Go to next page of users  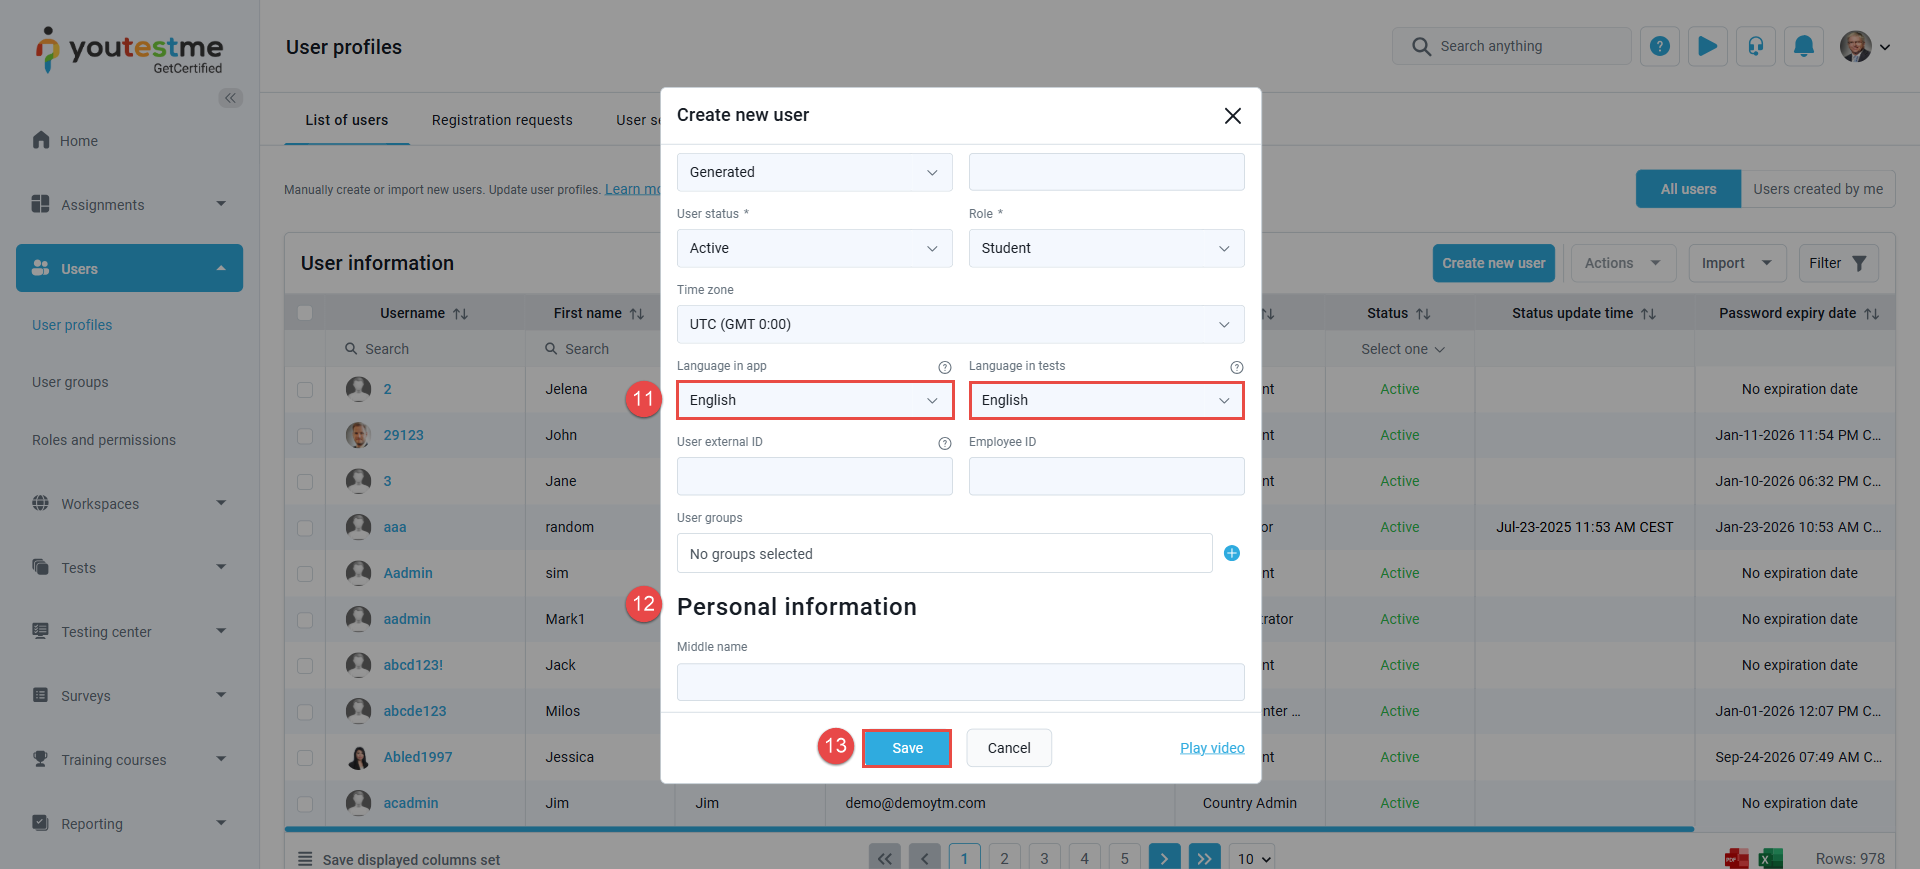1165,858
